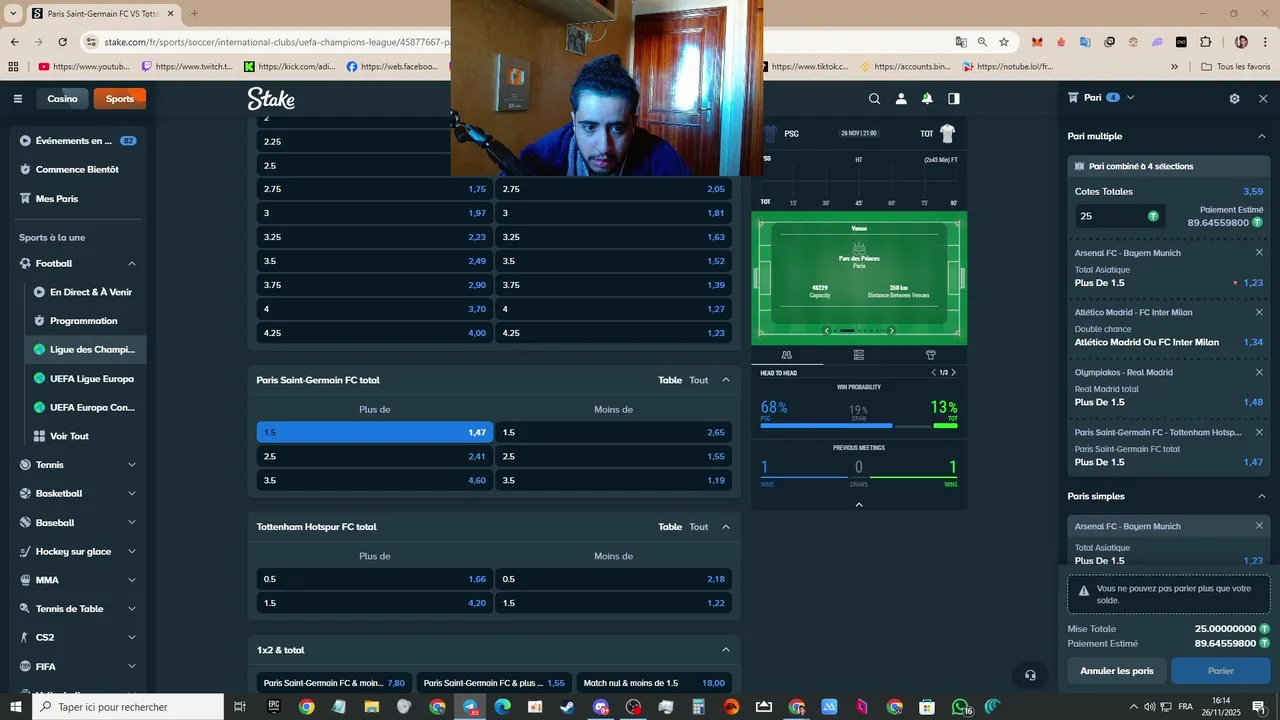This screenshot has height=720, width=1280.
Task: Switch Tottenham total market to Tout view
Action: pos(698,527)
